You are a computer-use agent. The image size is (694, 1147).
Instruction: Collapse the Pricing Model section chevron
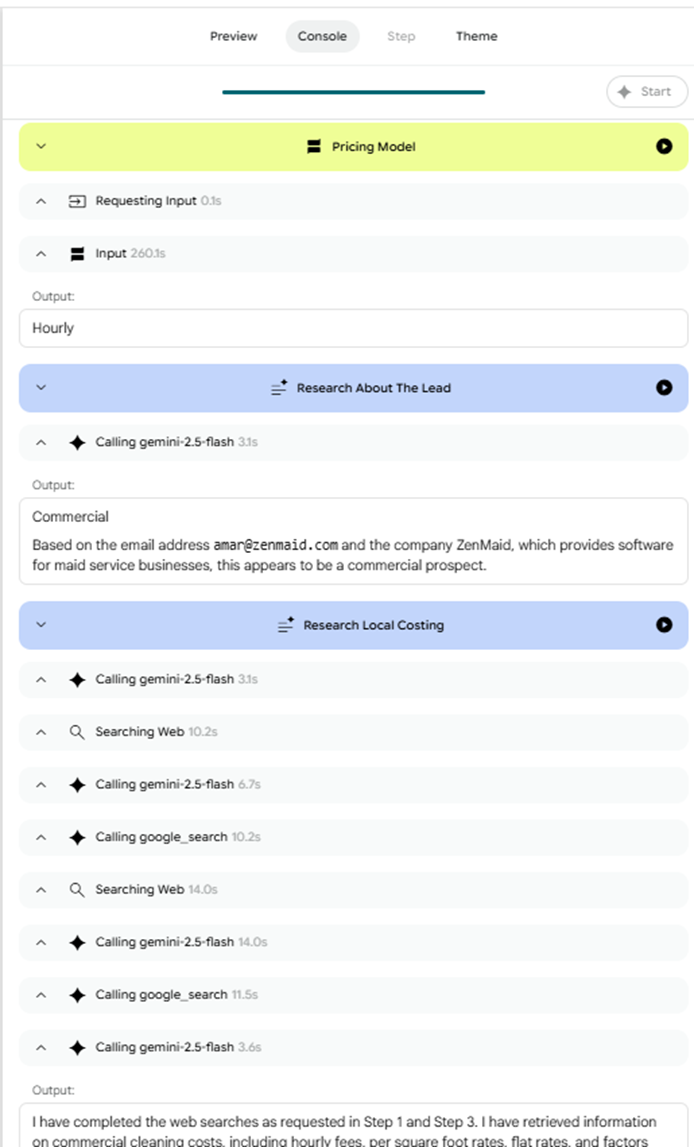coord(41,146)
